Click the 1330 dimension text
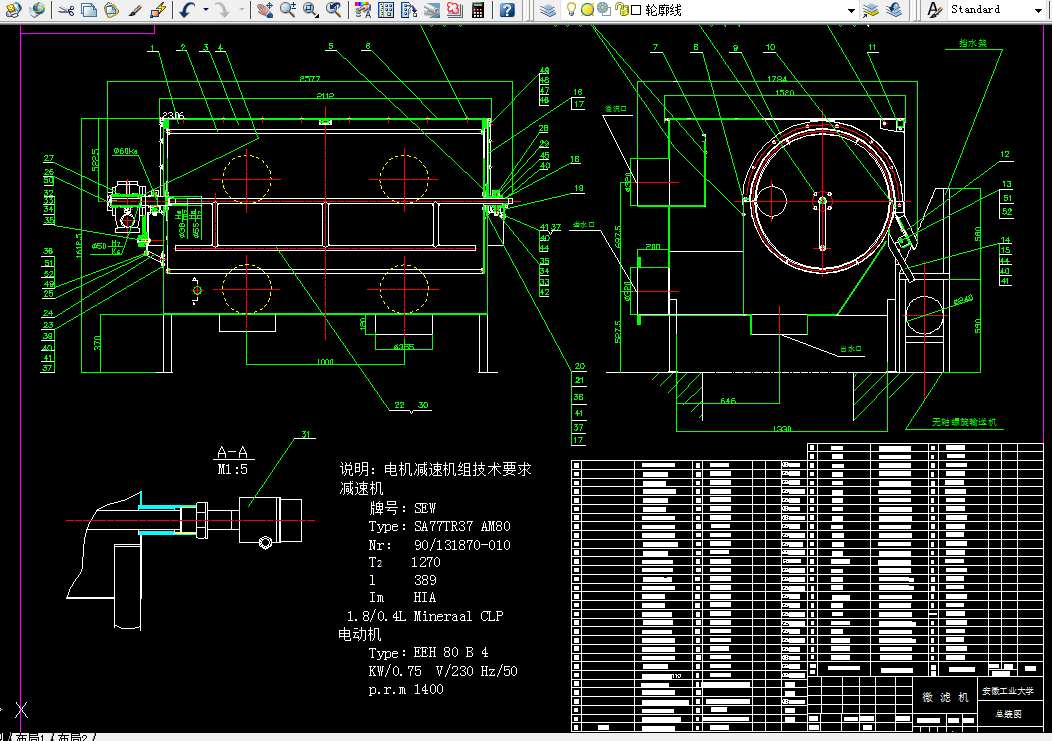This screenshot has height=741, width=1052. [x=782, y=428]
